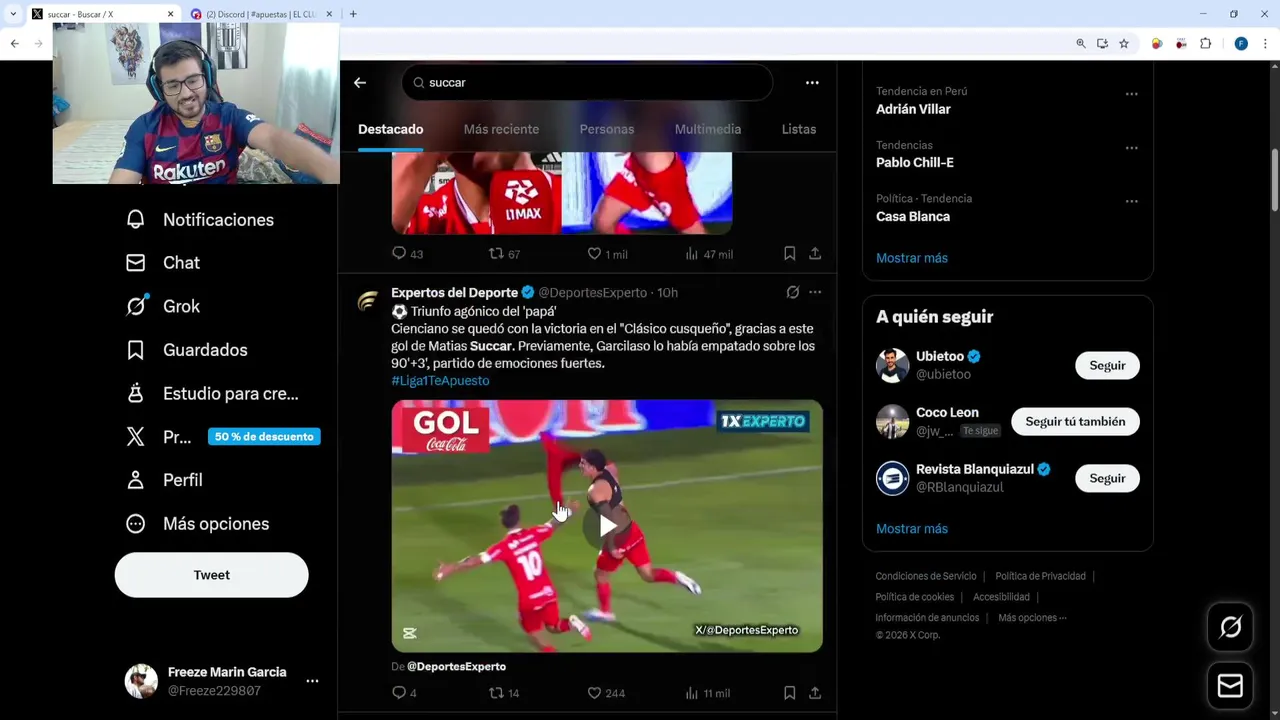Open search settings three-dot menu
The image size is (1280, 720).
click(812, 83)
